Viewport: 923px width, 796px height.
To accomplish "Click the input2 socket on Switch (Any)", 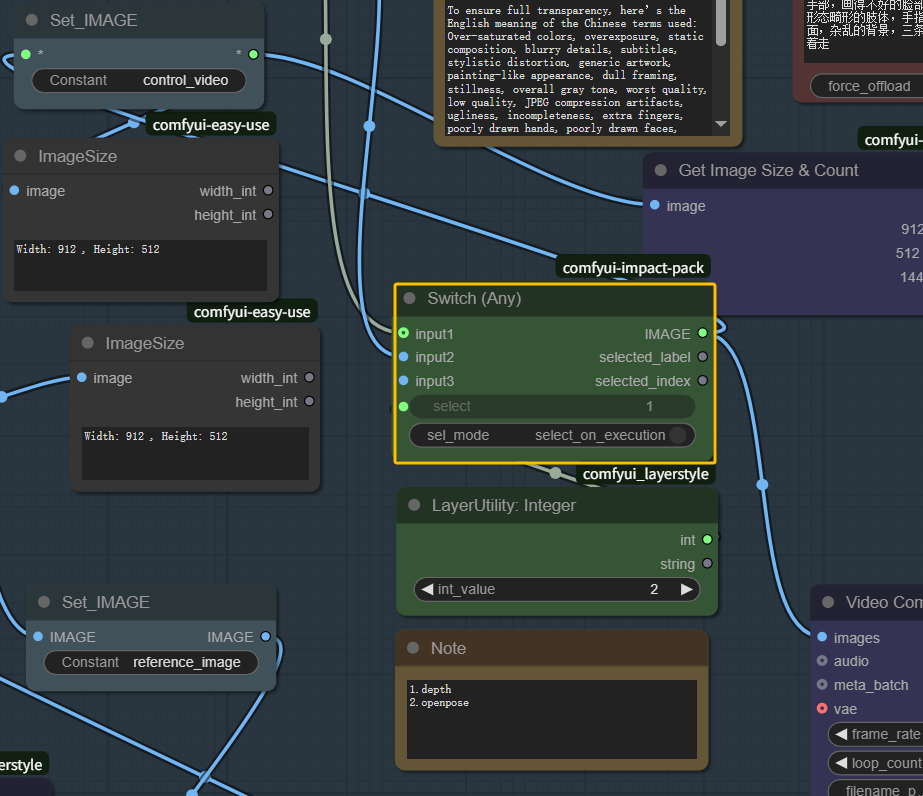I will click(404, 357).
